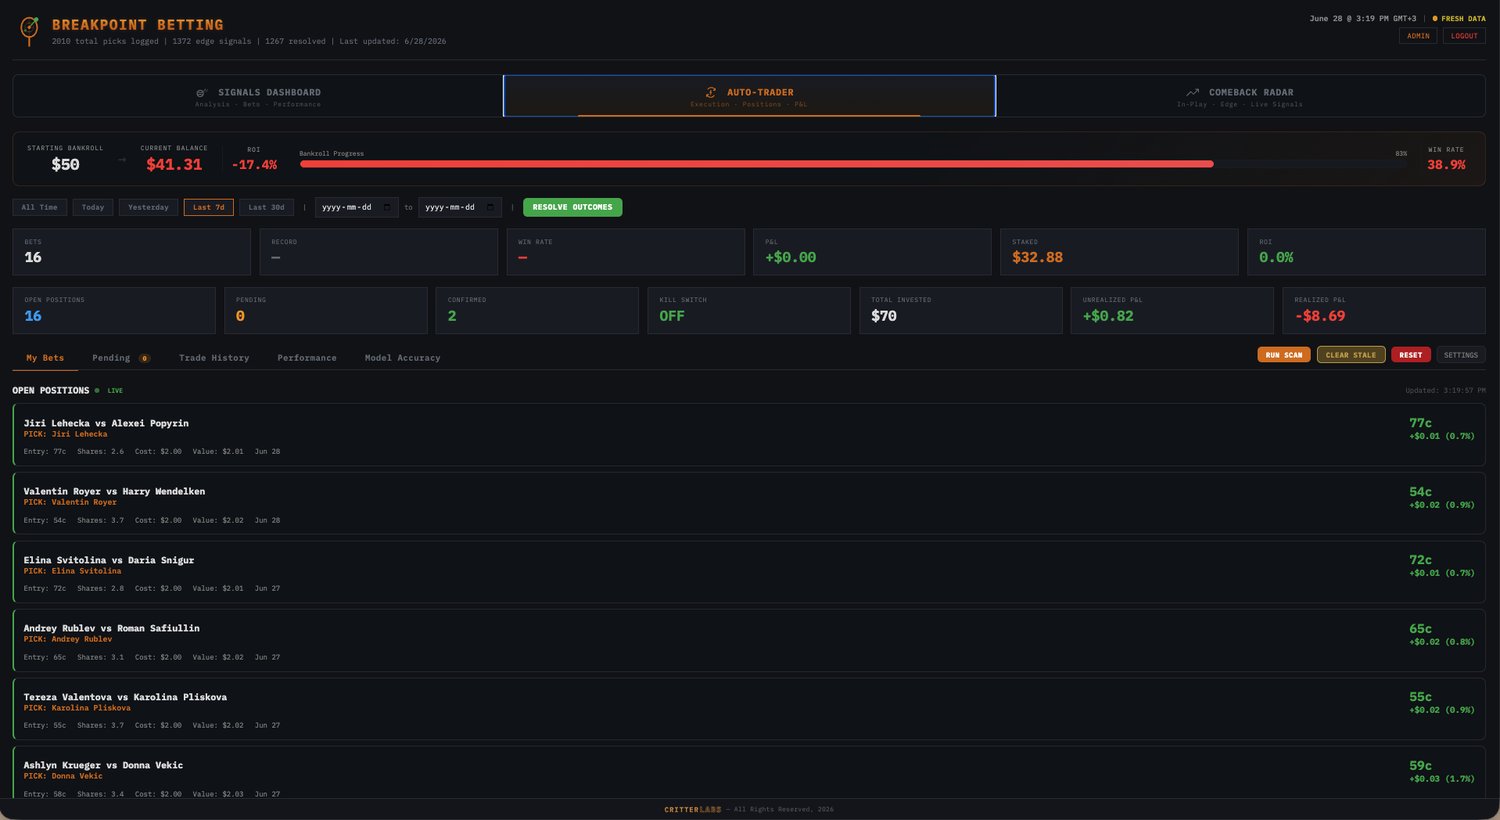Click the P&L +$0.00 value
The image size is (1500, 820).
click(791, 257)
